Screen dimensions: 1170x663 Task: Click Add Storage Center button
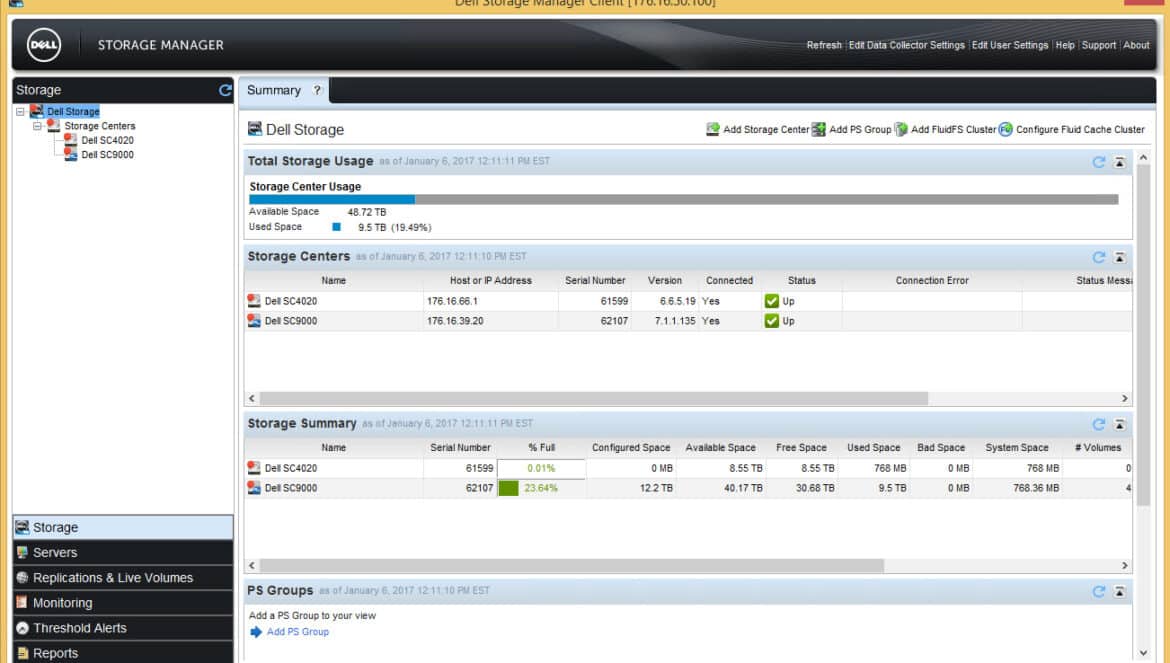point(757,130)
